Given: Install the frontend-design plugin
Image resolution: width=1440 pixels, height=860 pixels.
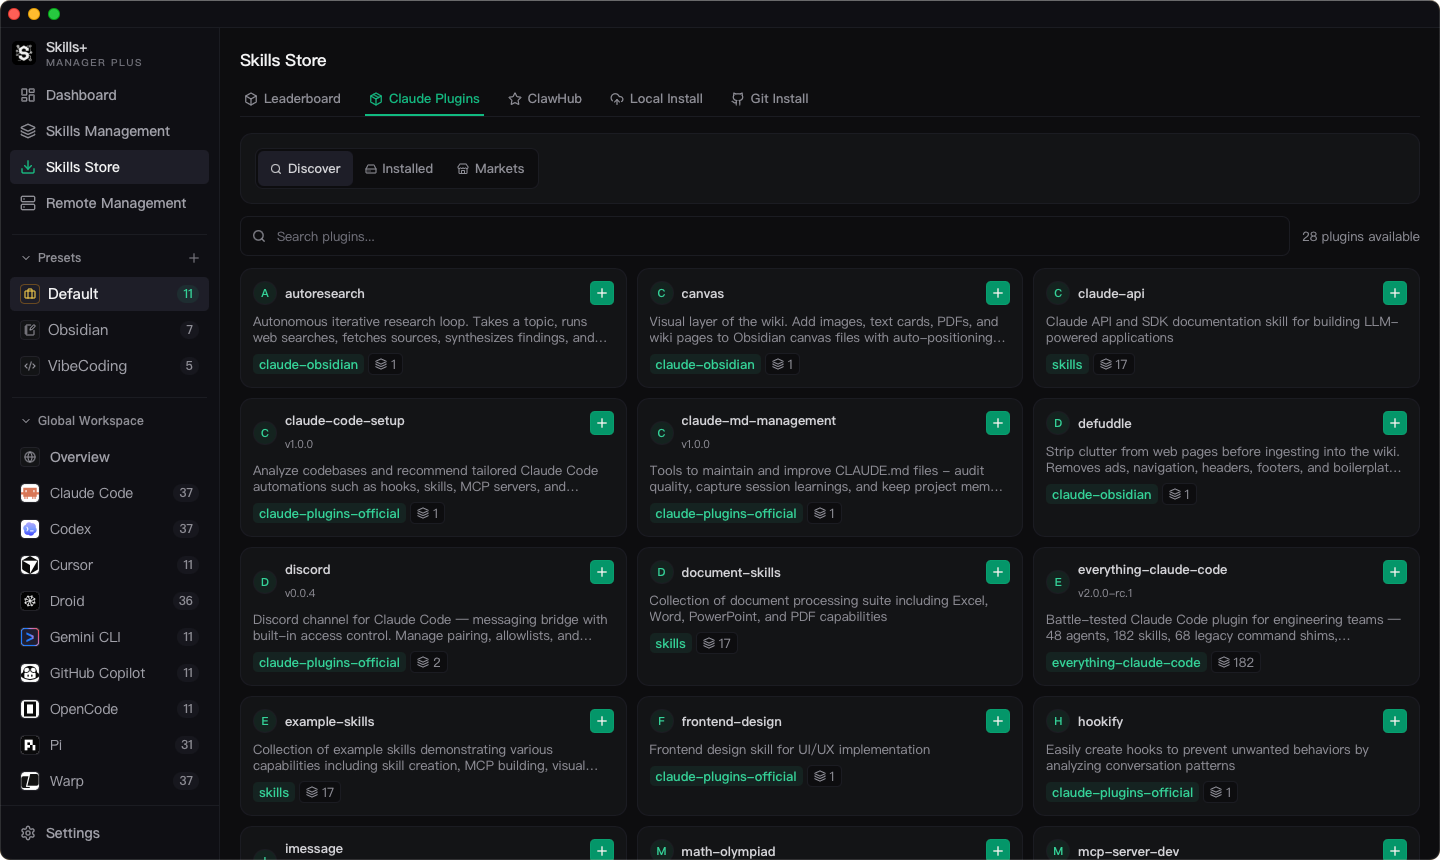Looking at the screenshot, I should click(x=998, y=721).
